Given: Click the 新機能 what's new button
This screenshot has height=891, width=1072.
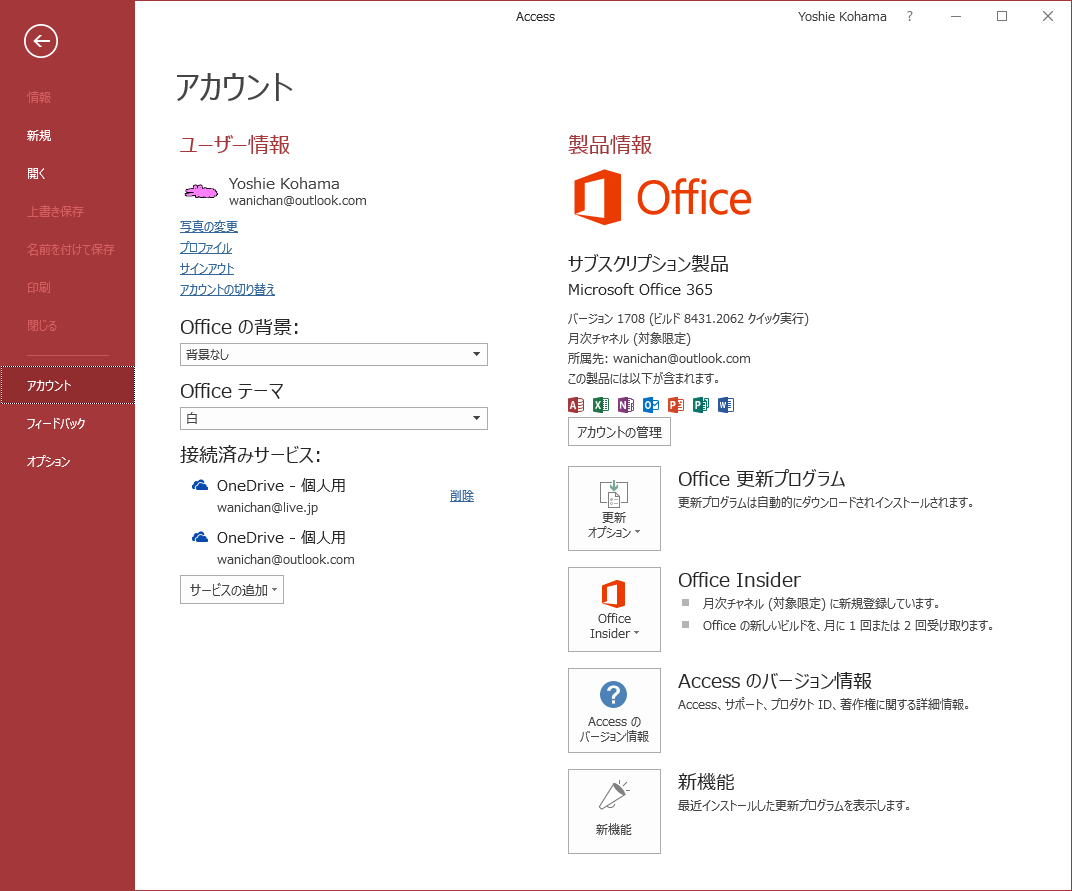Looking at the screenshot, I should click(614, 812).
